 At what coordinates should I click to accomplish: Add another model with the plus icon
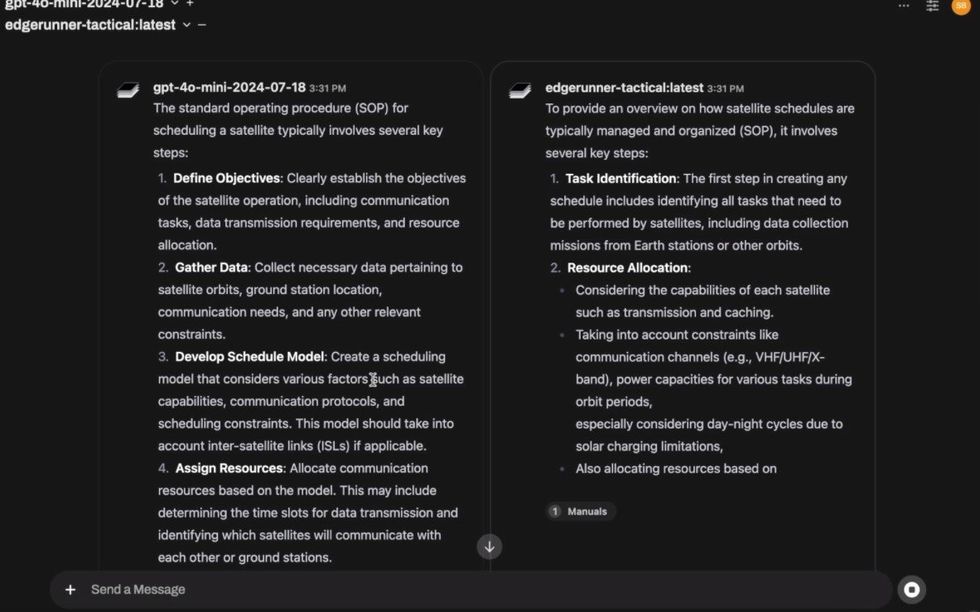190,4
